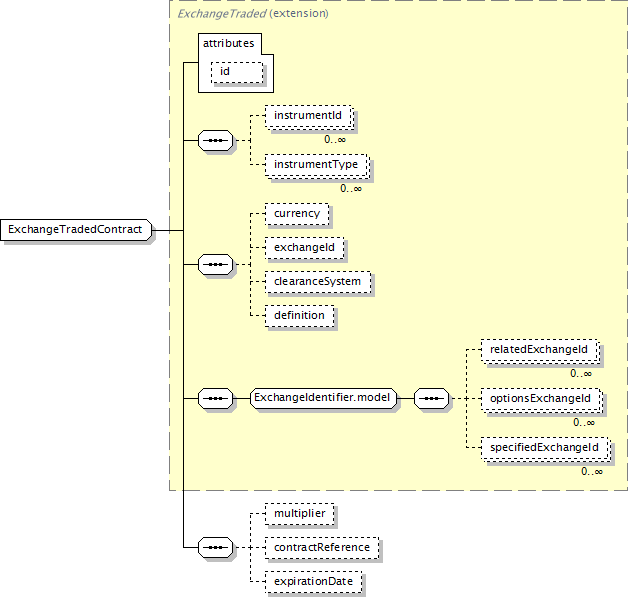Select the sequence connector left of currency group
The width and height of the screenshot is (628, 598).
[216, 264]
